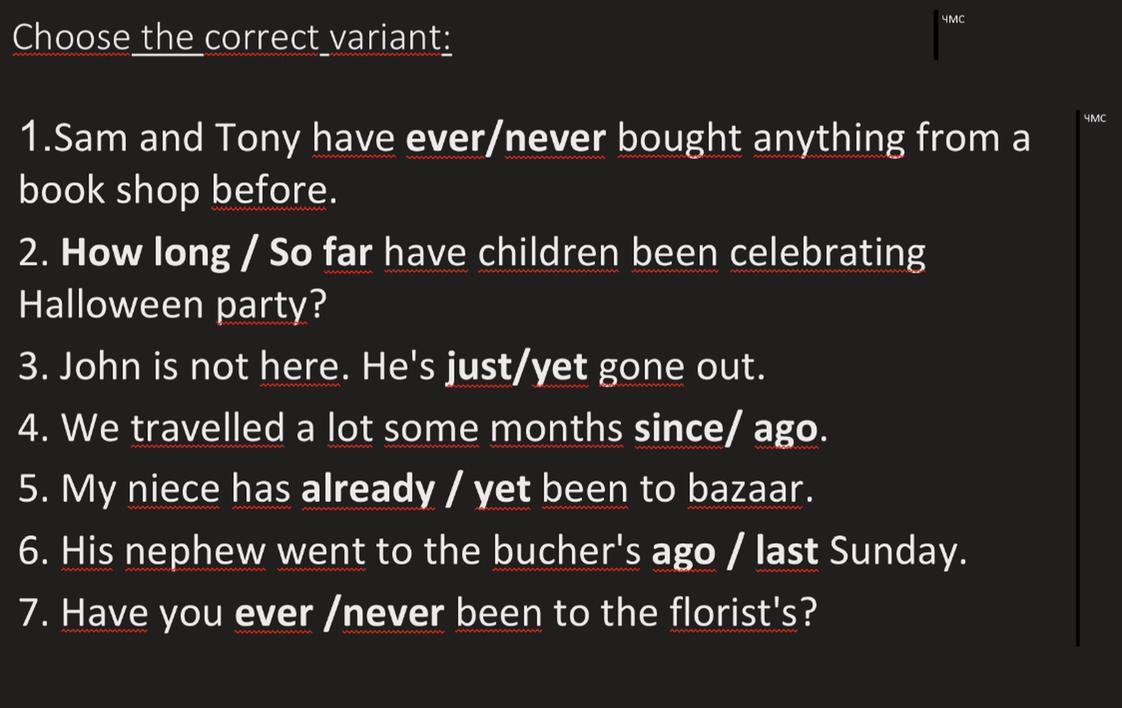This screenshot has height=708, width=1122.
Task: Click the word 'Halloween' in sentence 2
Action: click(x=112, y=304)
